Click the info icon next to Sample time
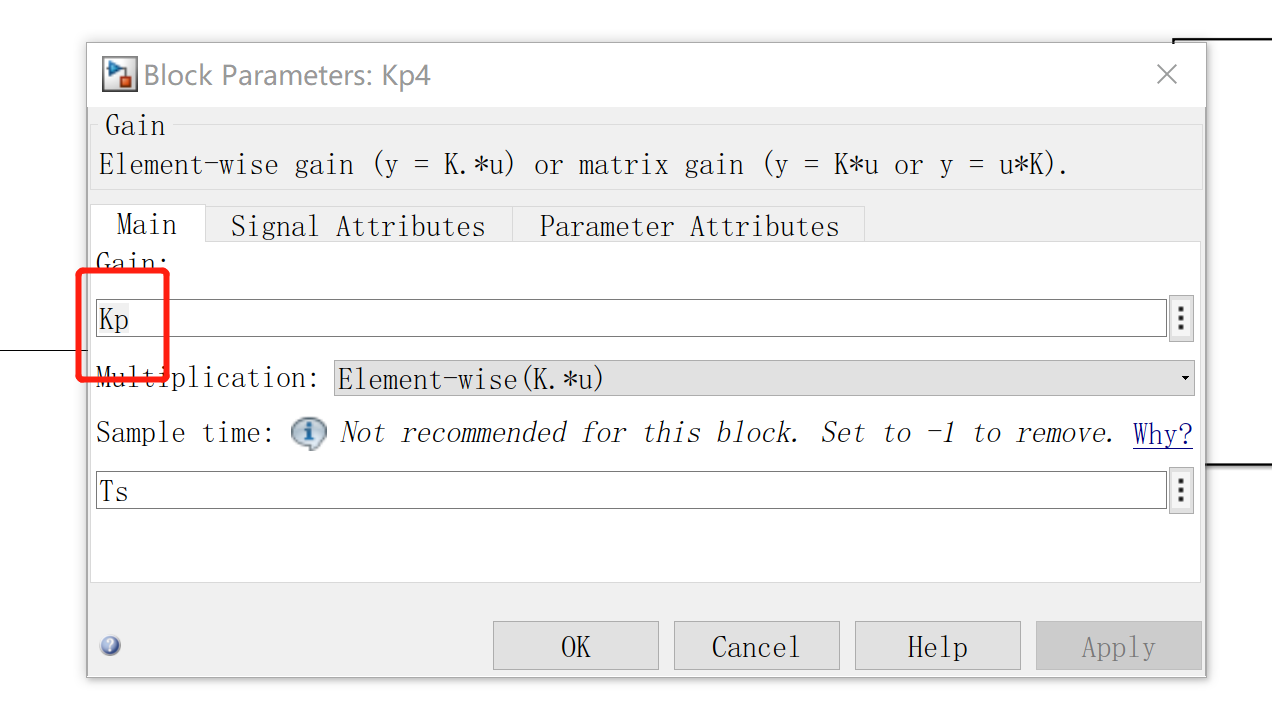Viewport: 1272px width, 725px height. [309, 433]
